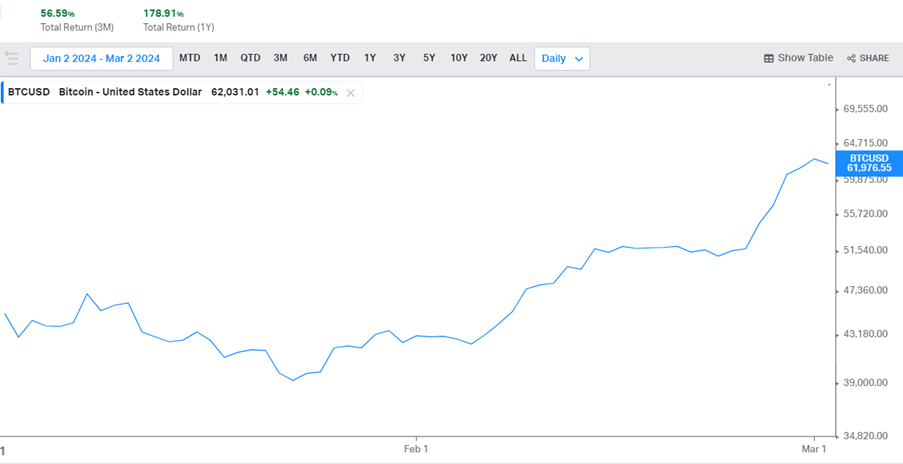Set chart range to 6M
903x464 pixels.
coord(310,58)
